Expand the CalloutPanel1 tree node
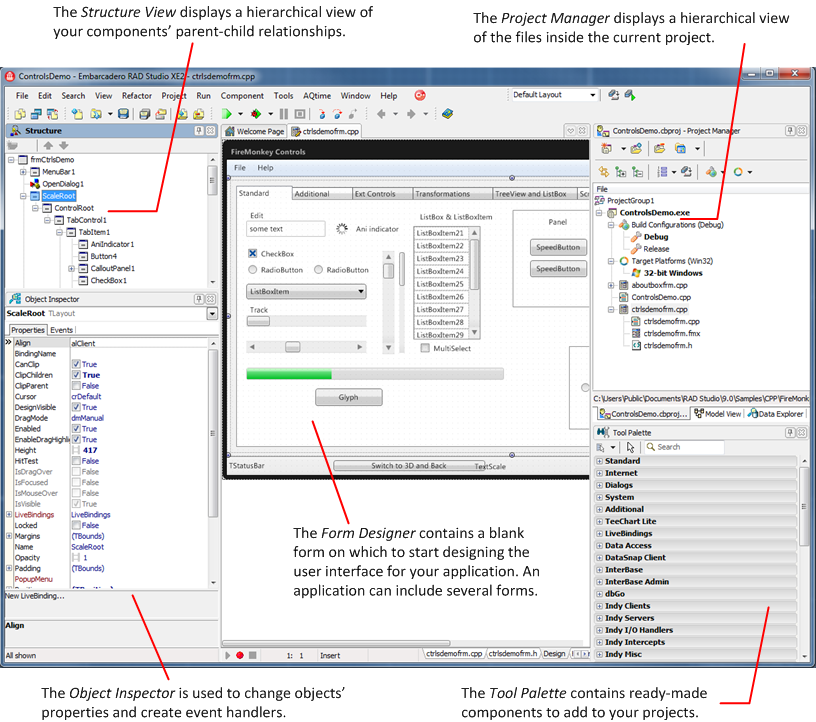Viewport: 816px width, 722px height. 71,269
